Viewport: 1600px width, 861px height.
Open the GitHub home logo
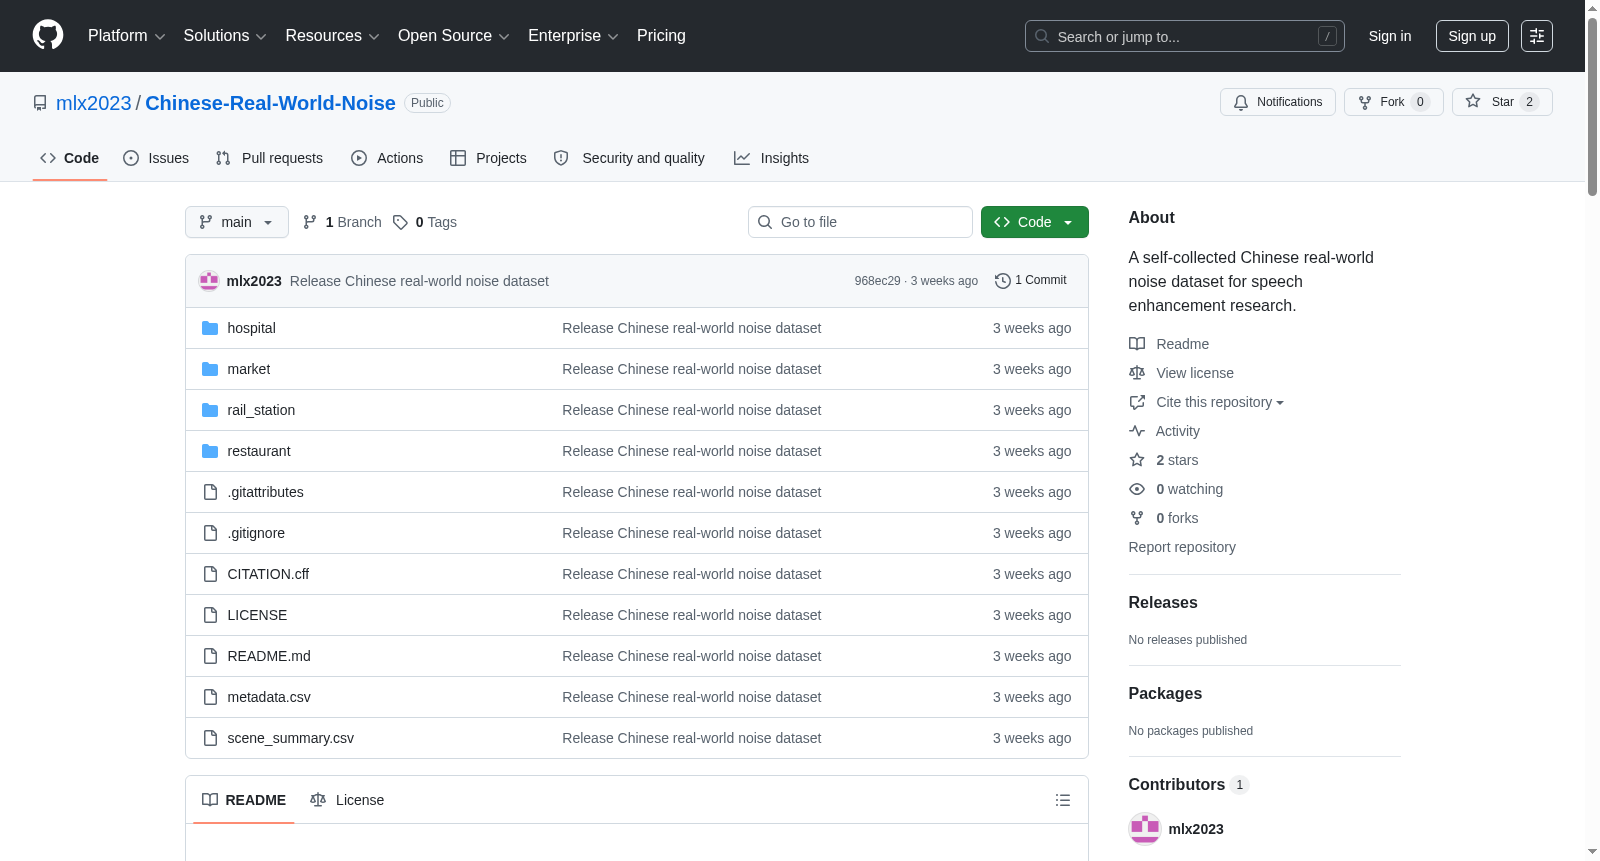pyautogui.click(x=48, y=35)
